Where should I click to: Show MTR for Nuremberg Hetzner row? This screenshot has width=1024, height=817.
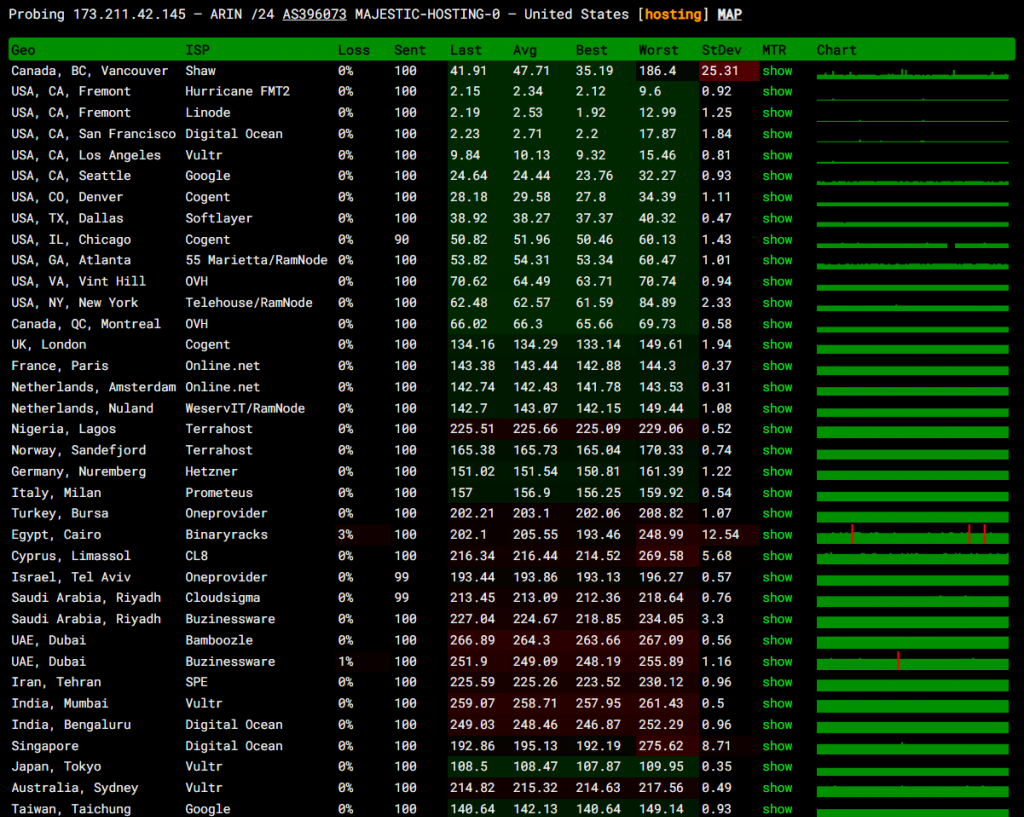point(777,472)
